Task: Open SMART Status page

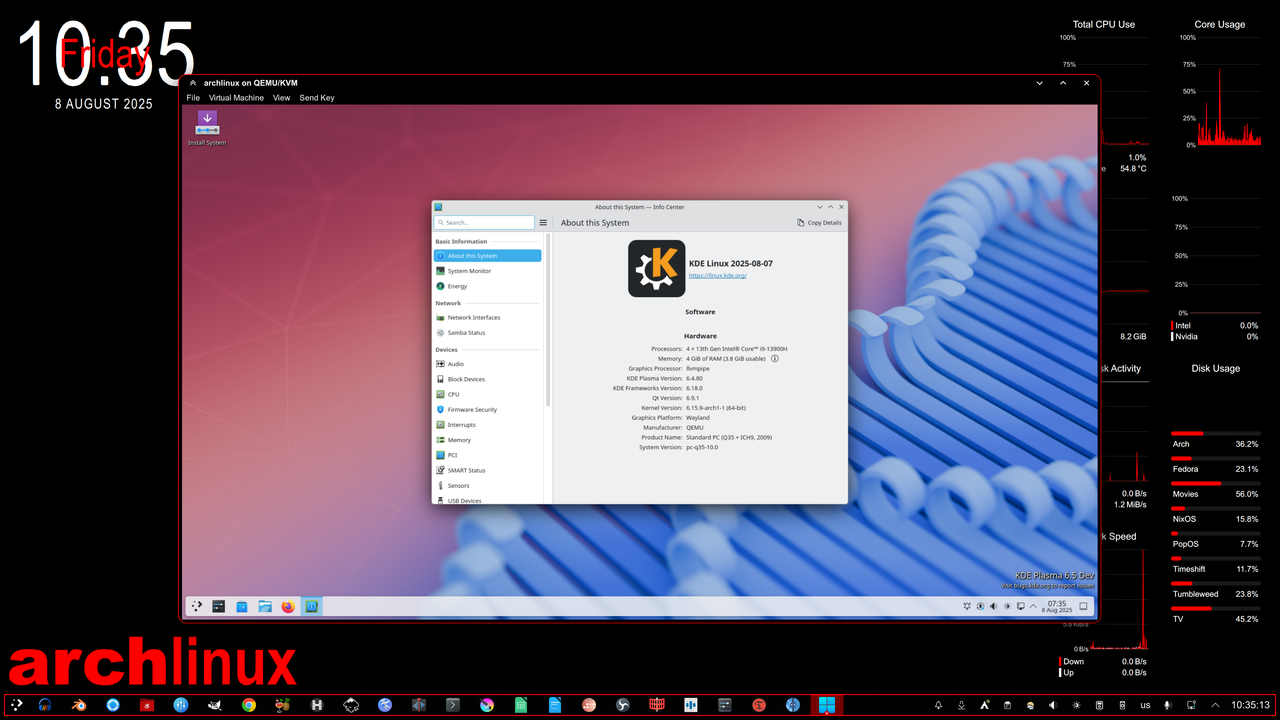Action: (x=488, y=470)
